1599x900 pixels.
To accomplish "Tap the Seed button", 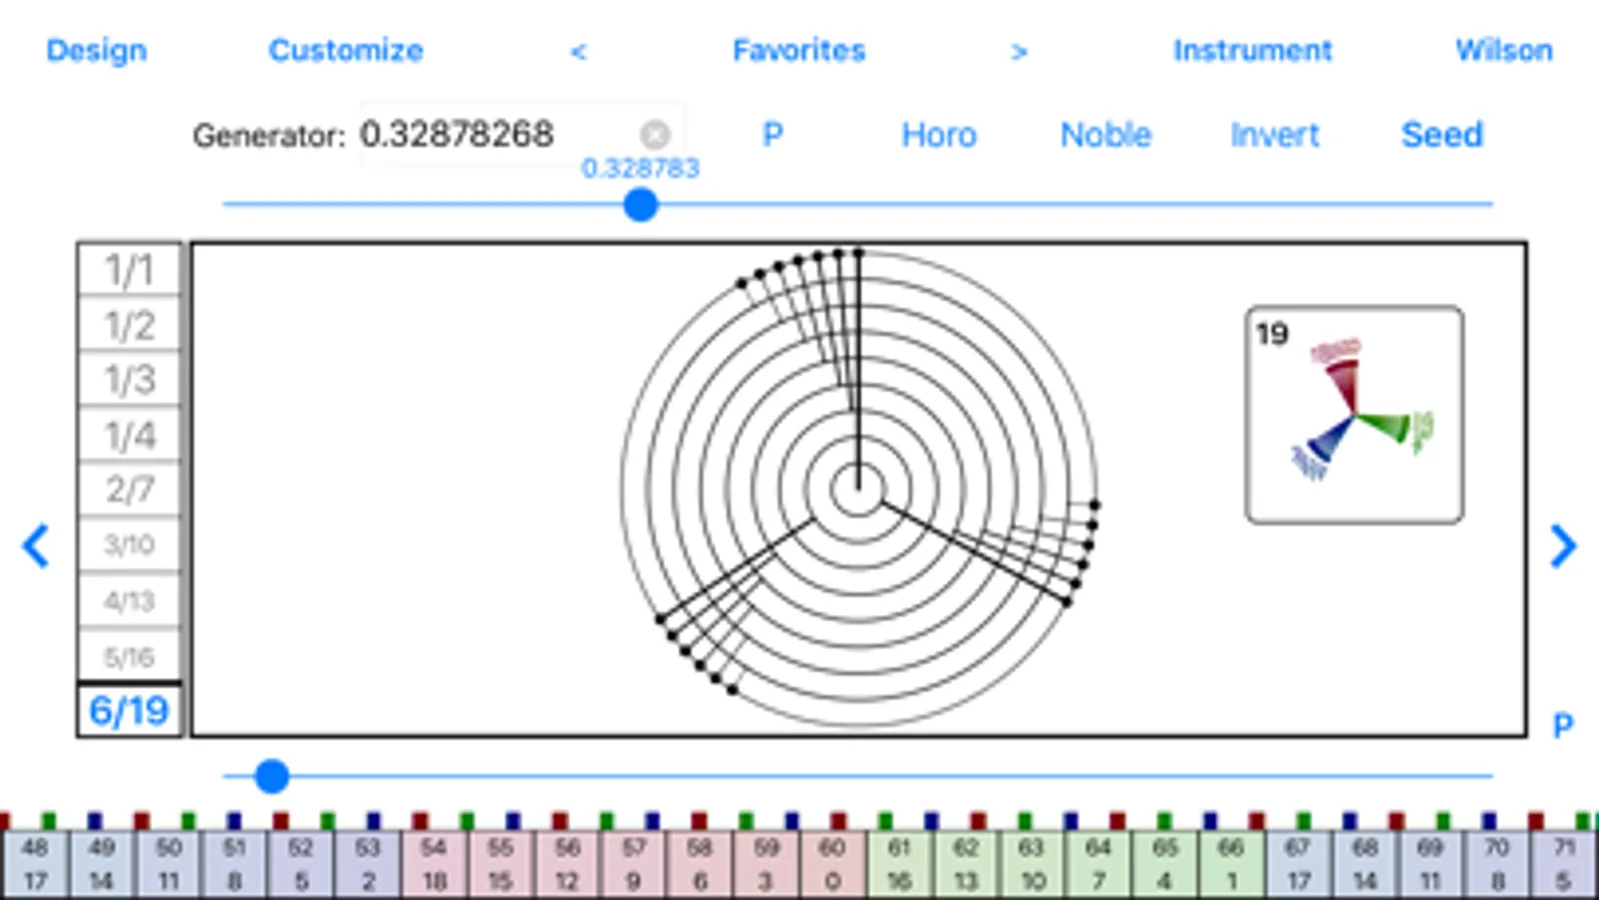I will coord(1442,134).
